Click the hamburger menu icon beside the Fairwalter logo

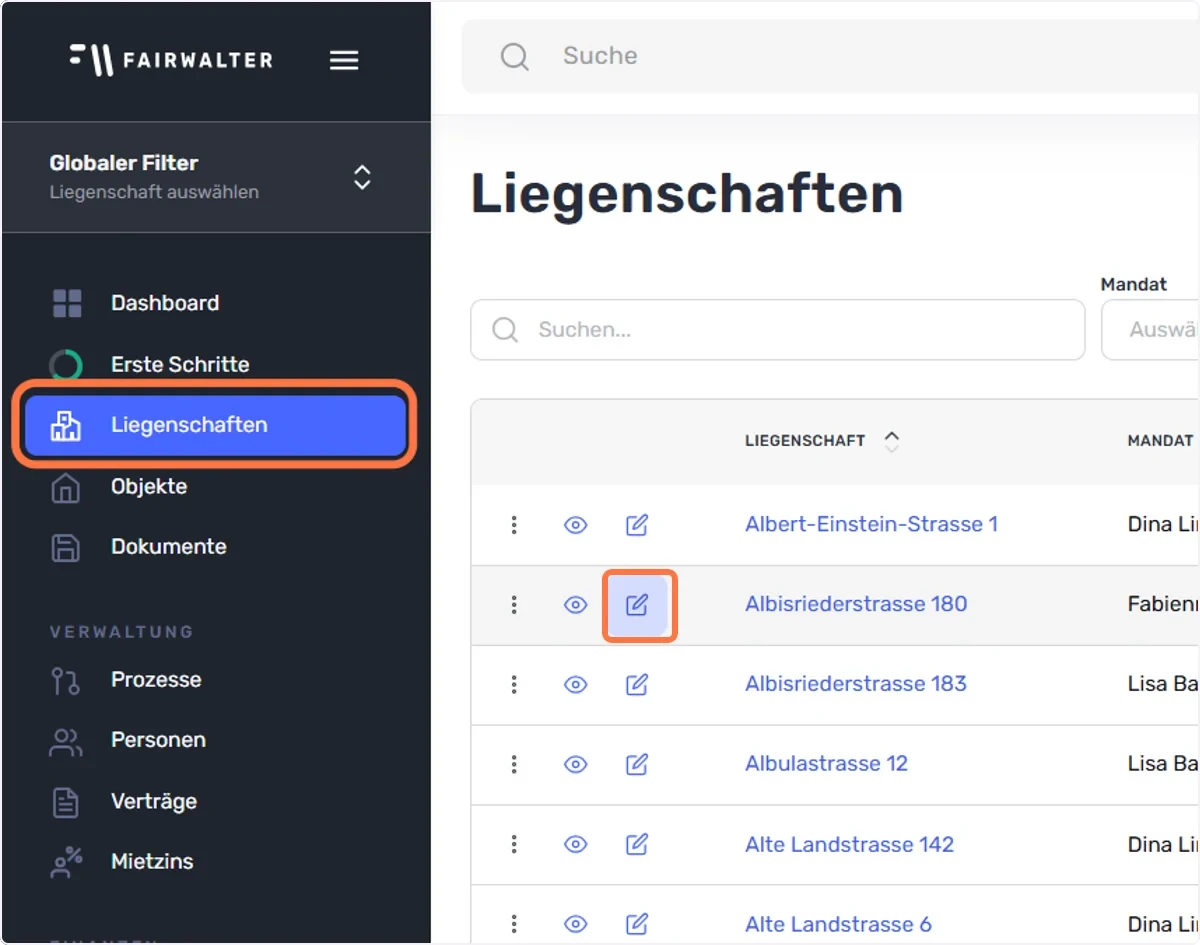[344, 61]
